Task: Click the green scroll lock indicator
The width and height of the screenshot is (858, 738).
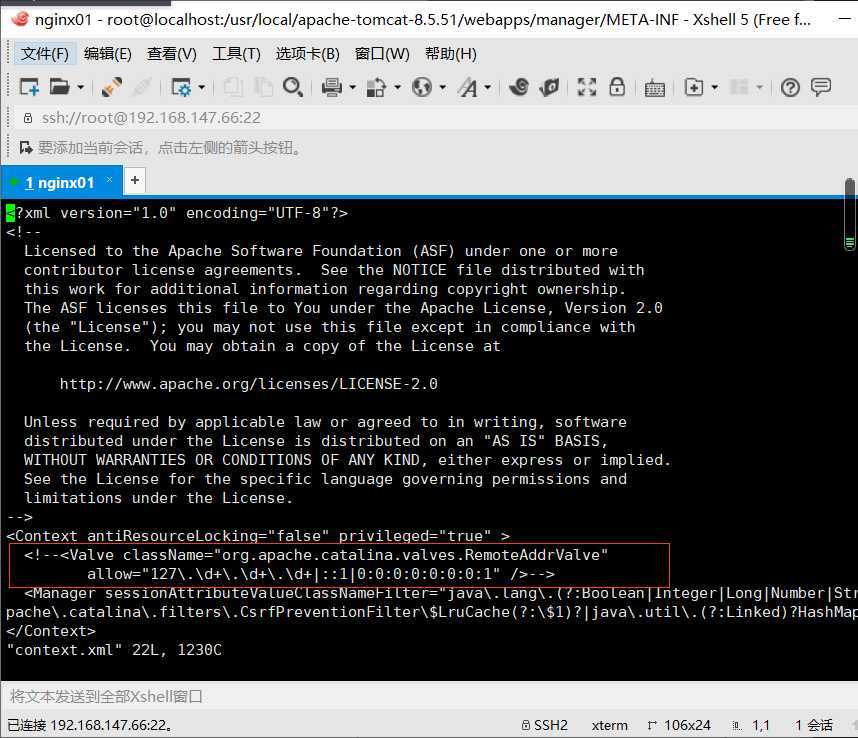Action: click(x=849, y=243)
